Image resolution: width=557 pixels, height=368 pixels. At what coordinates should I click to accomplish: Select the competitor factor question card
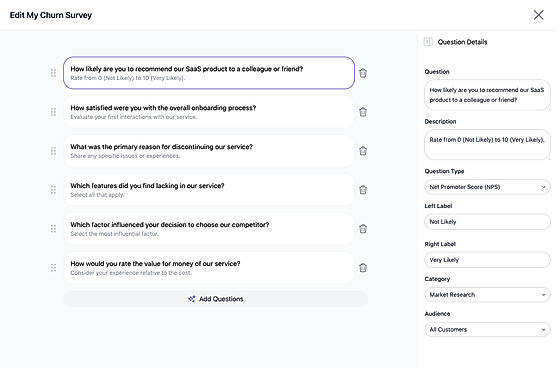209,229
